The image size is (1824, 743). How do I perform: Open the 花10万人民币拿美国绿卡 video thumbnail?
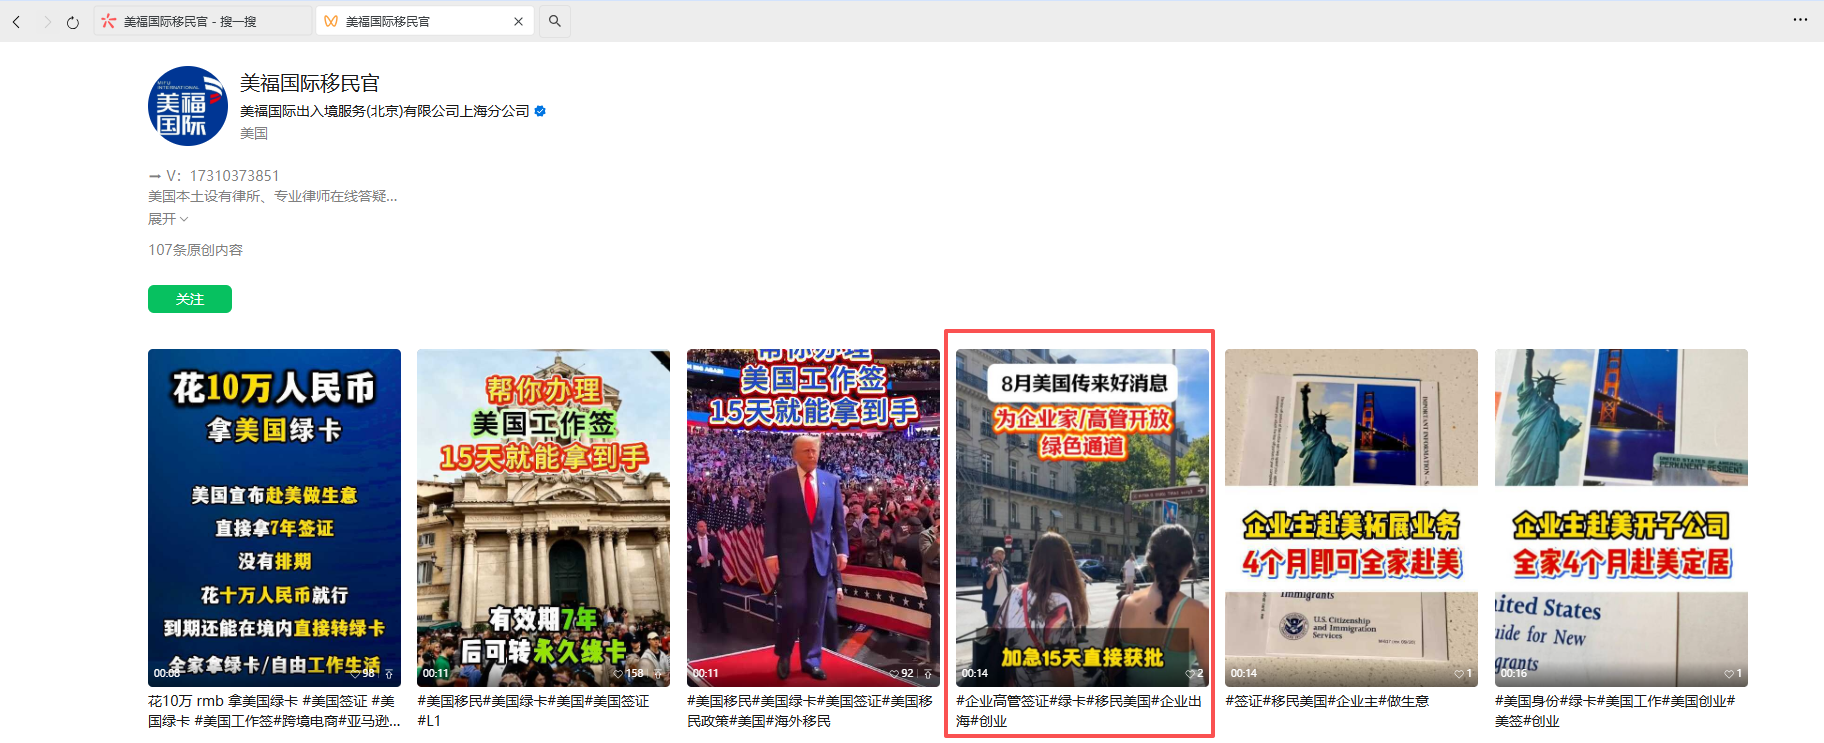click(274, 518)
